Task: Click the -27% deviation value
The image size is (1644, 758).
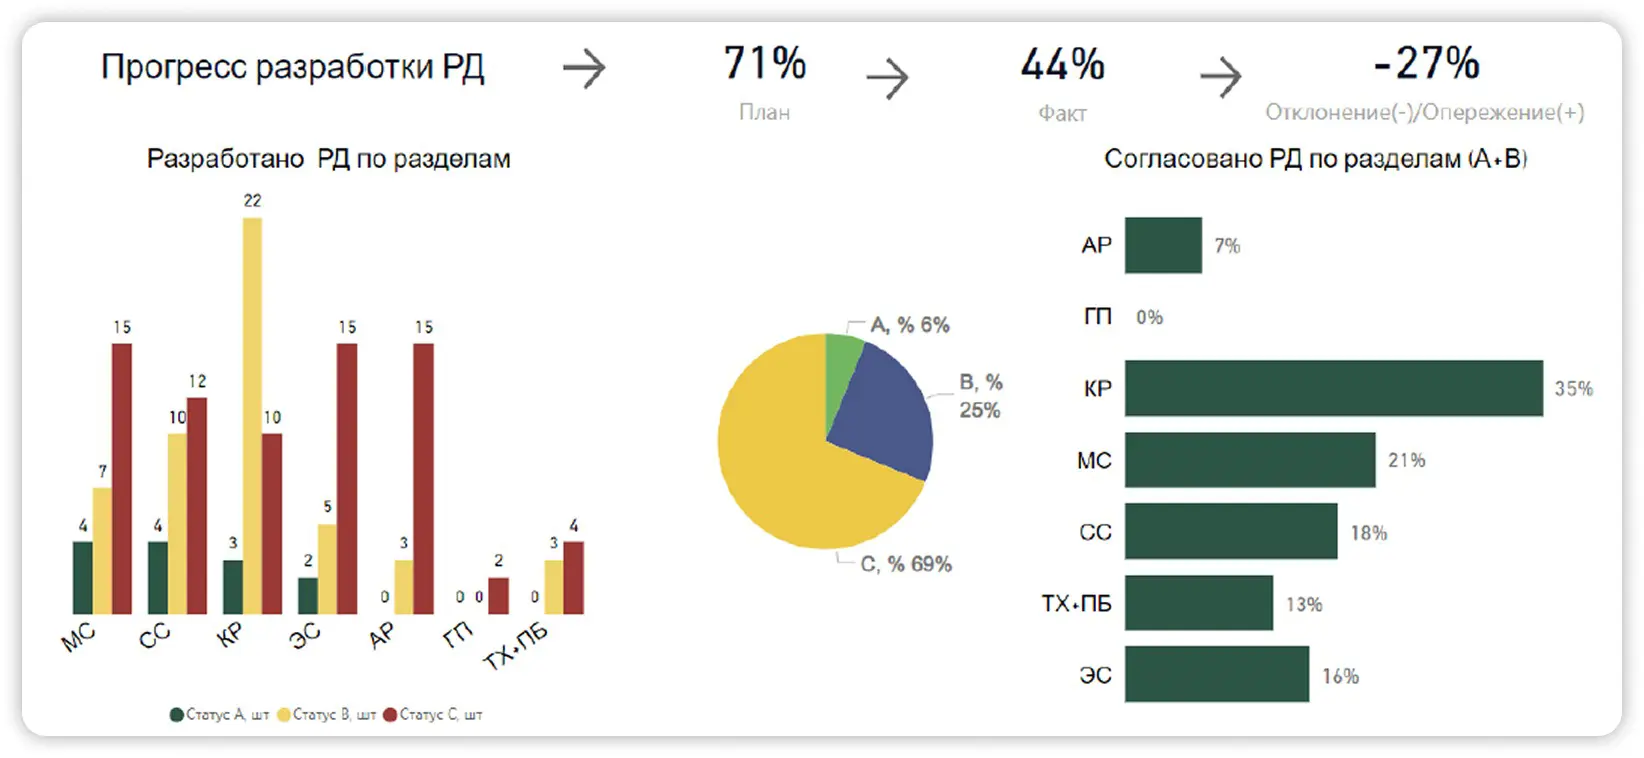Action: click(x=1426, y=64)
